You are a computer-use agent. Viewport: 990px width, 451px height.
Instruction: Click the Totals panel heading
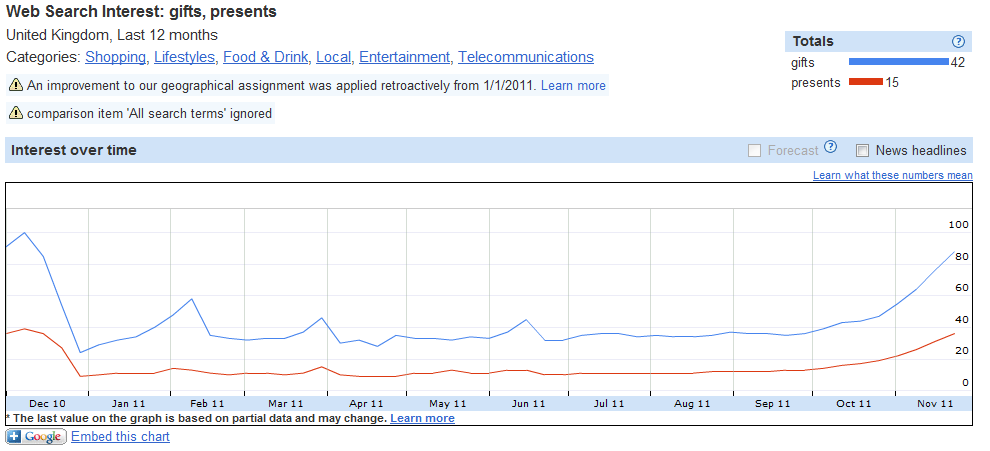coord(813,42)
